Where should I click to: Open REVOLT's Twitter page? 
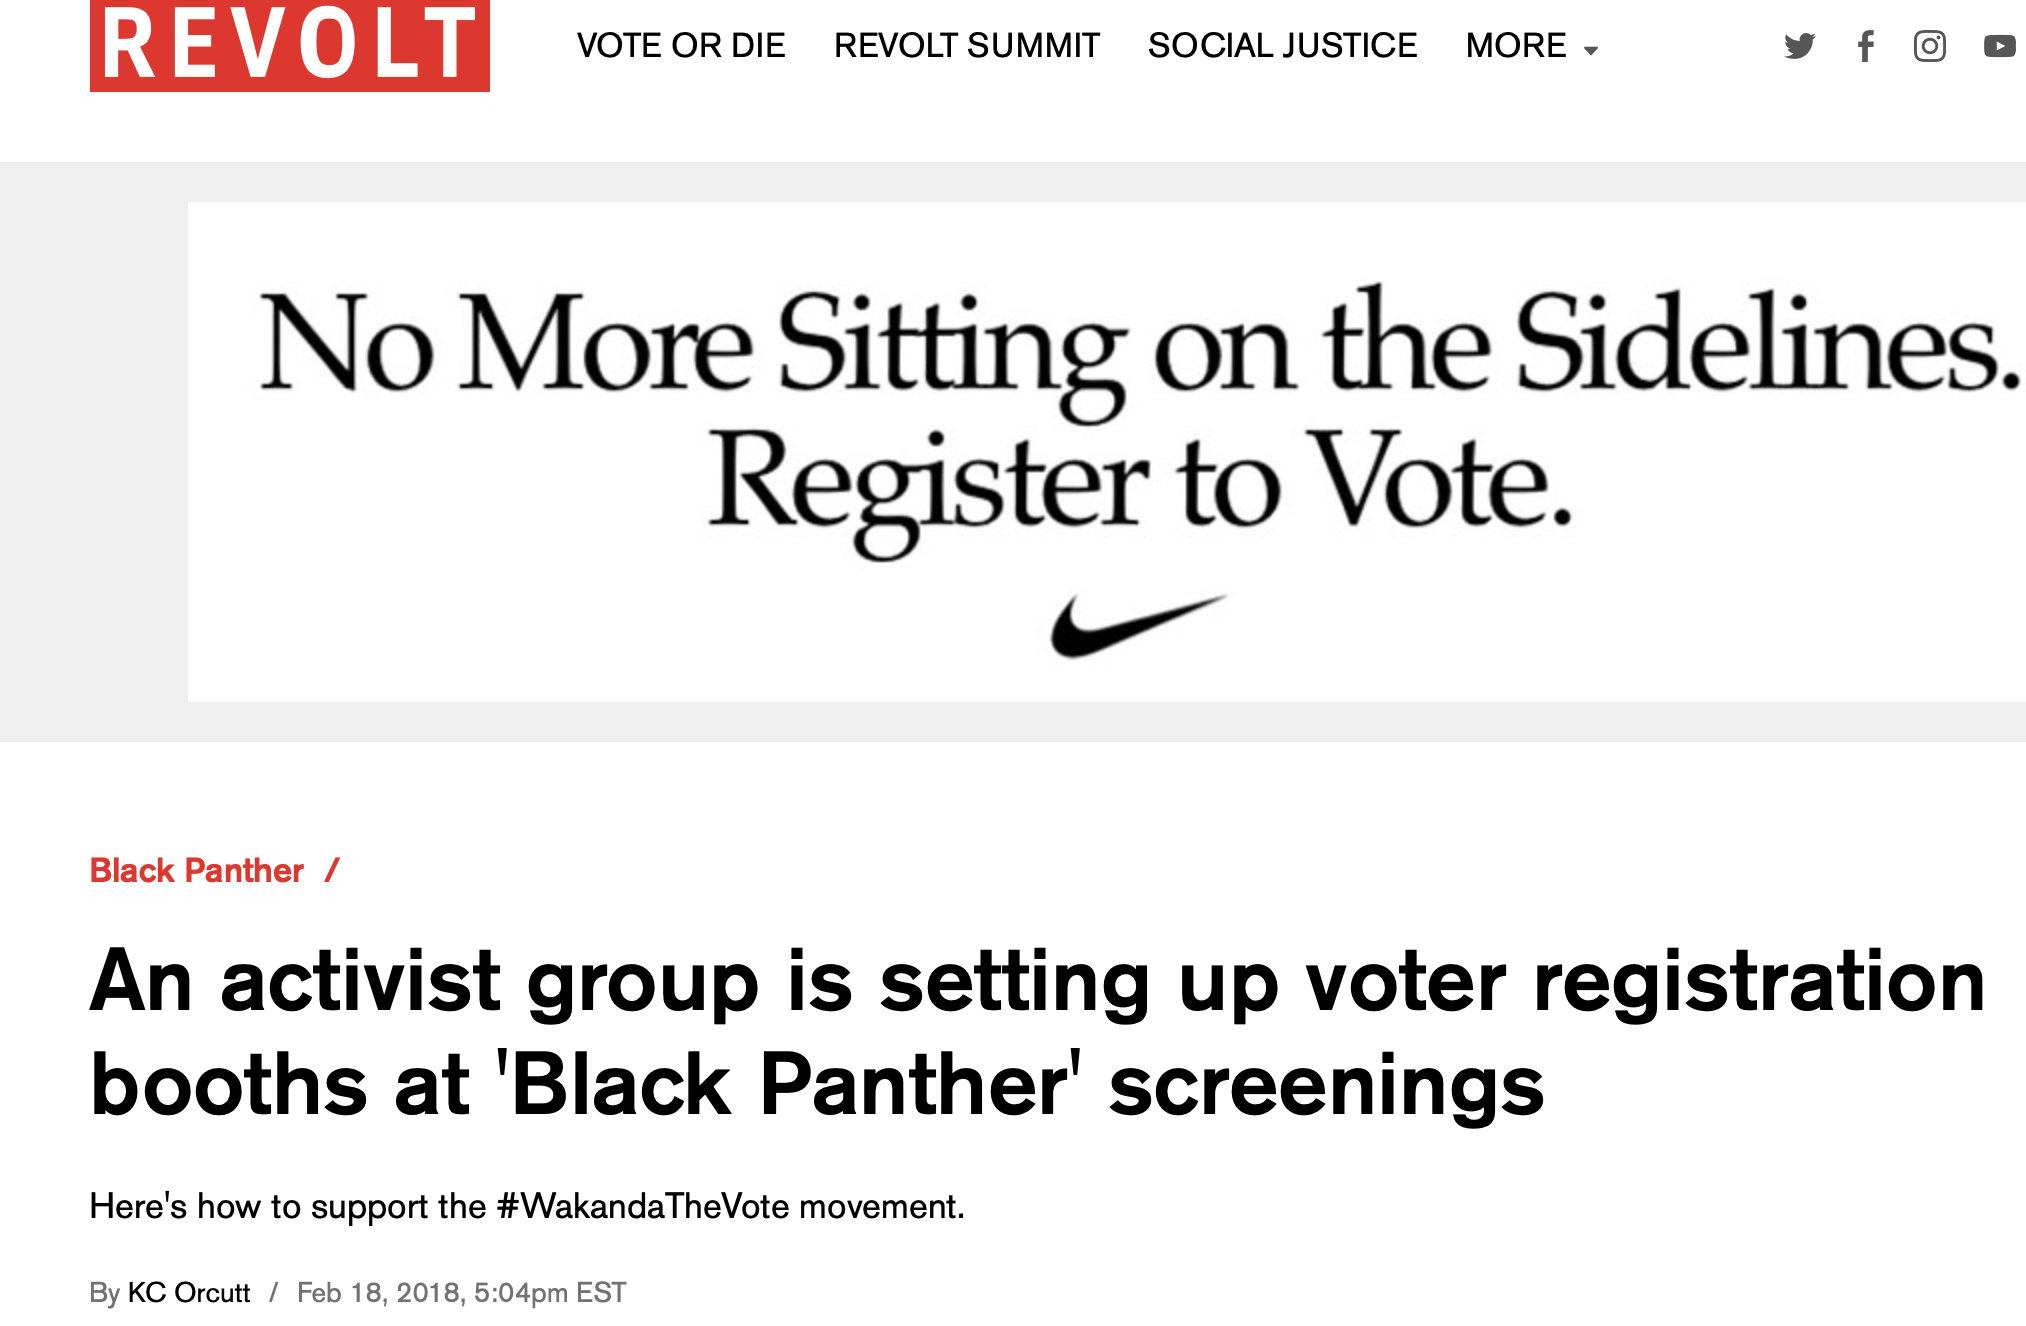(x=1799, y=46)
